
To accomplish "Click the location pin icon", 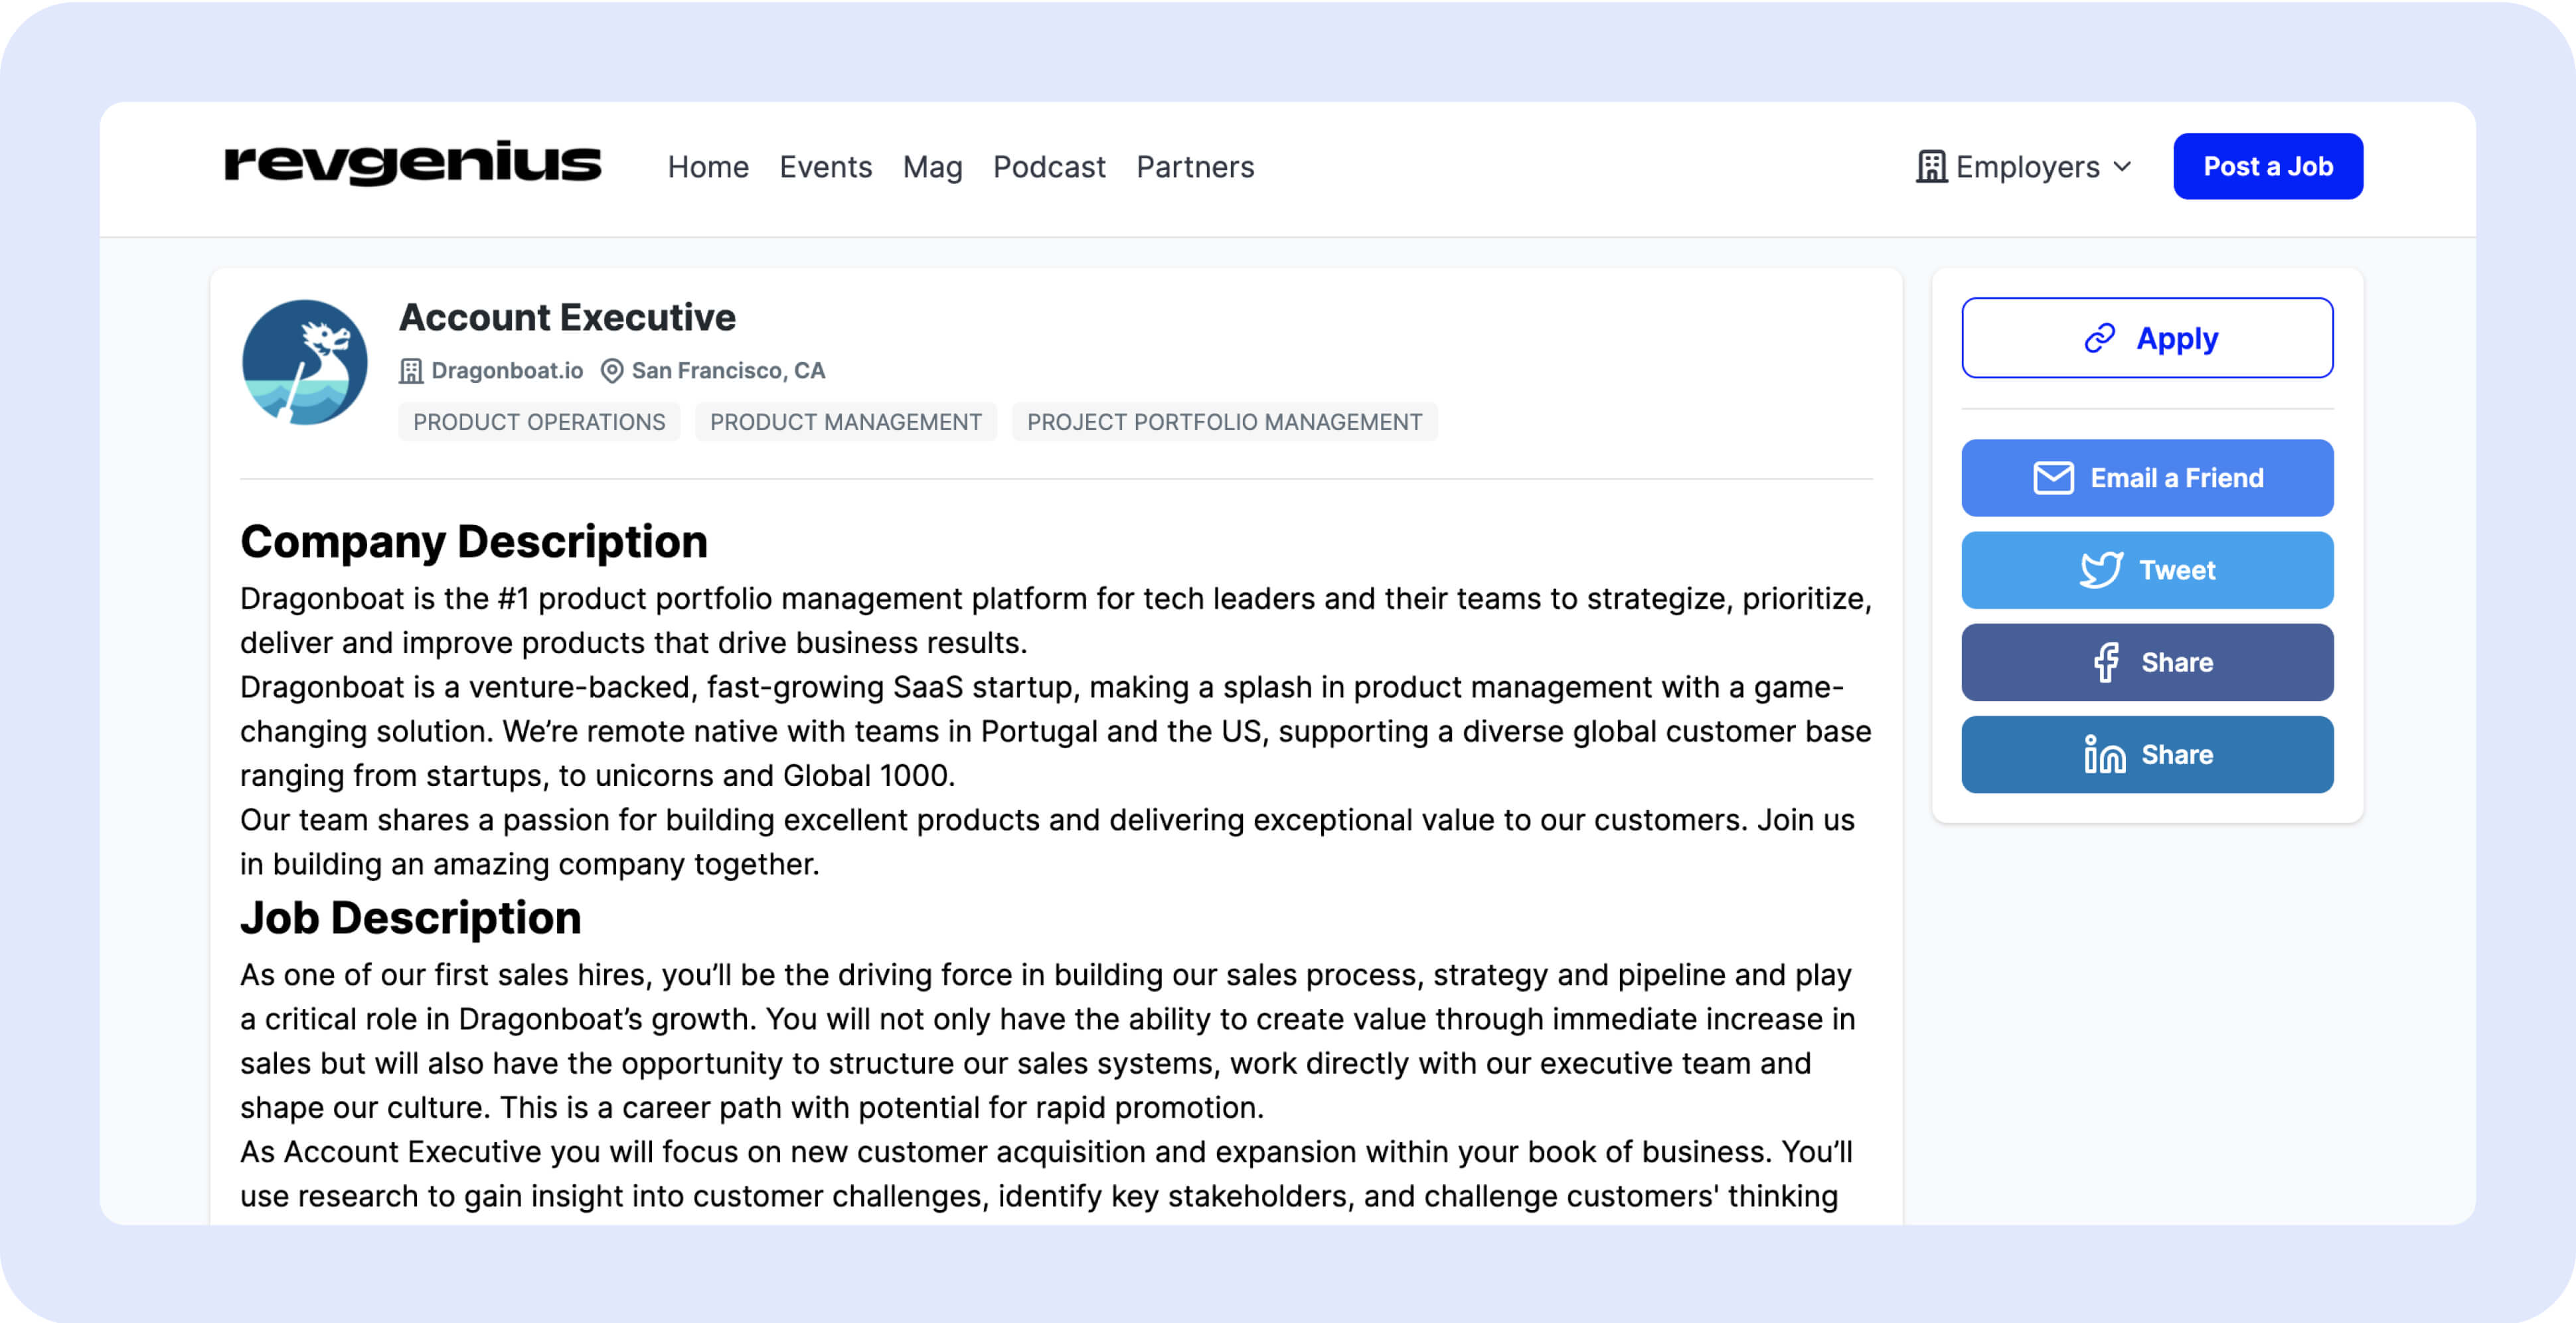I will (x=612, y=371).
